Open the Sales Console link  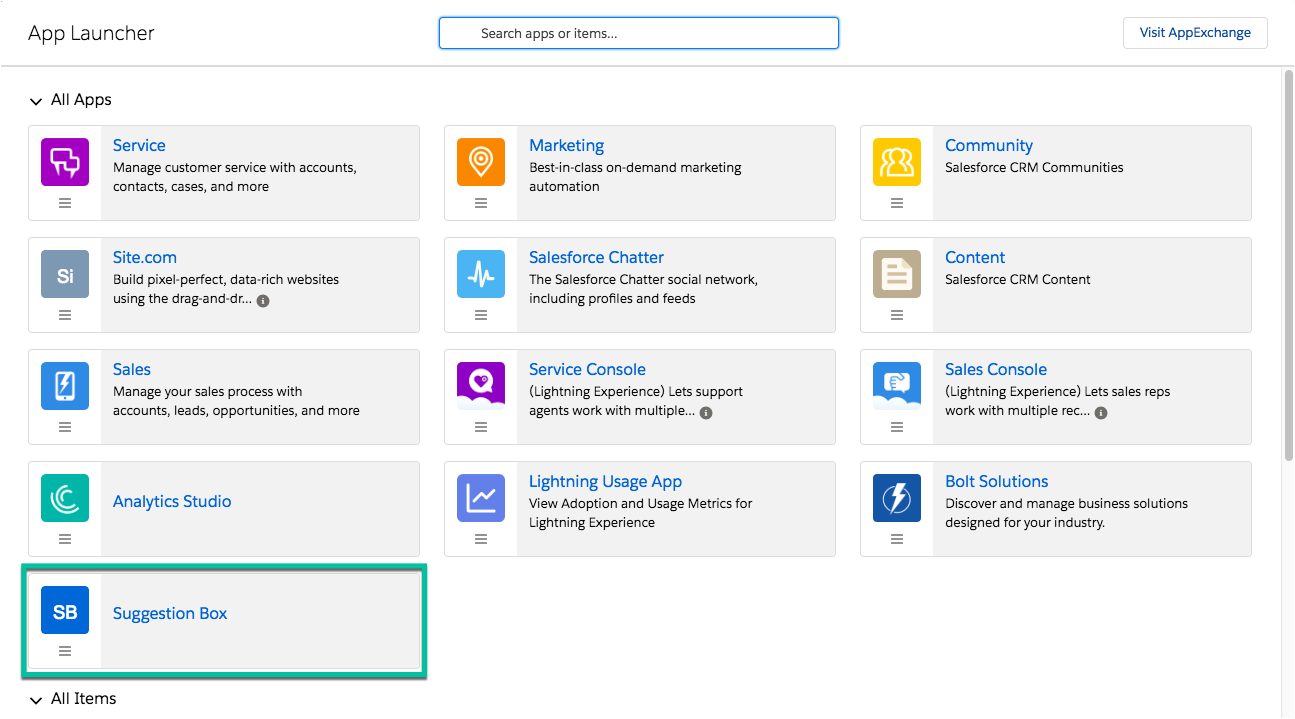pos(996,369)
